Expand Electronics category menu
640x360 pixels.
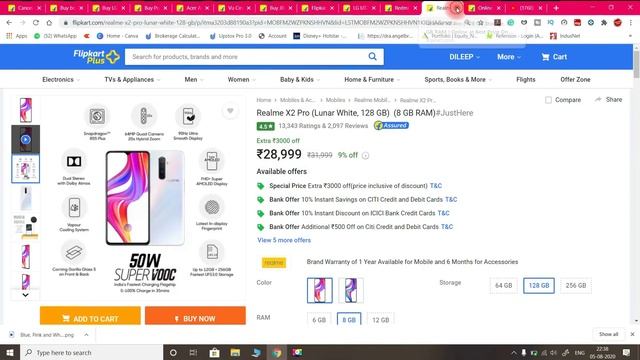[61, 80]
